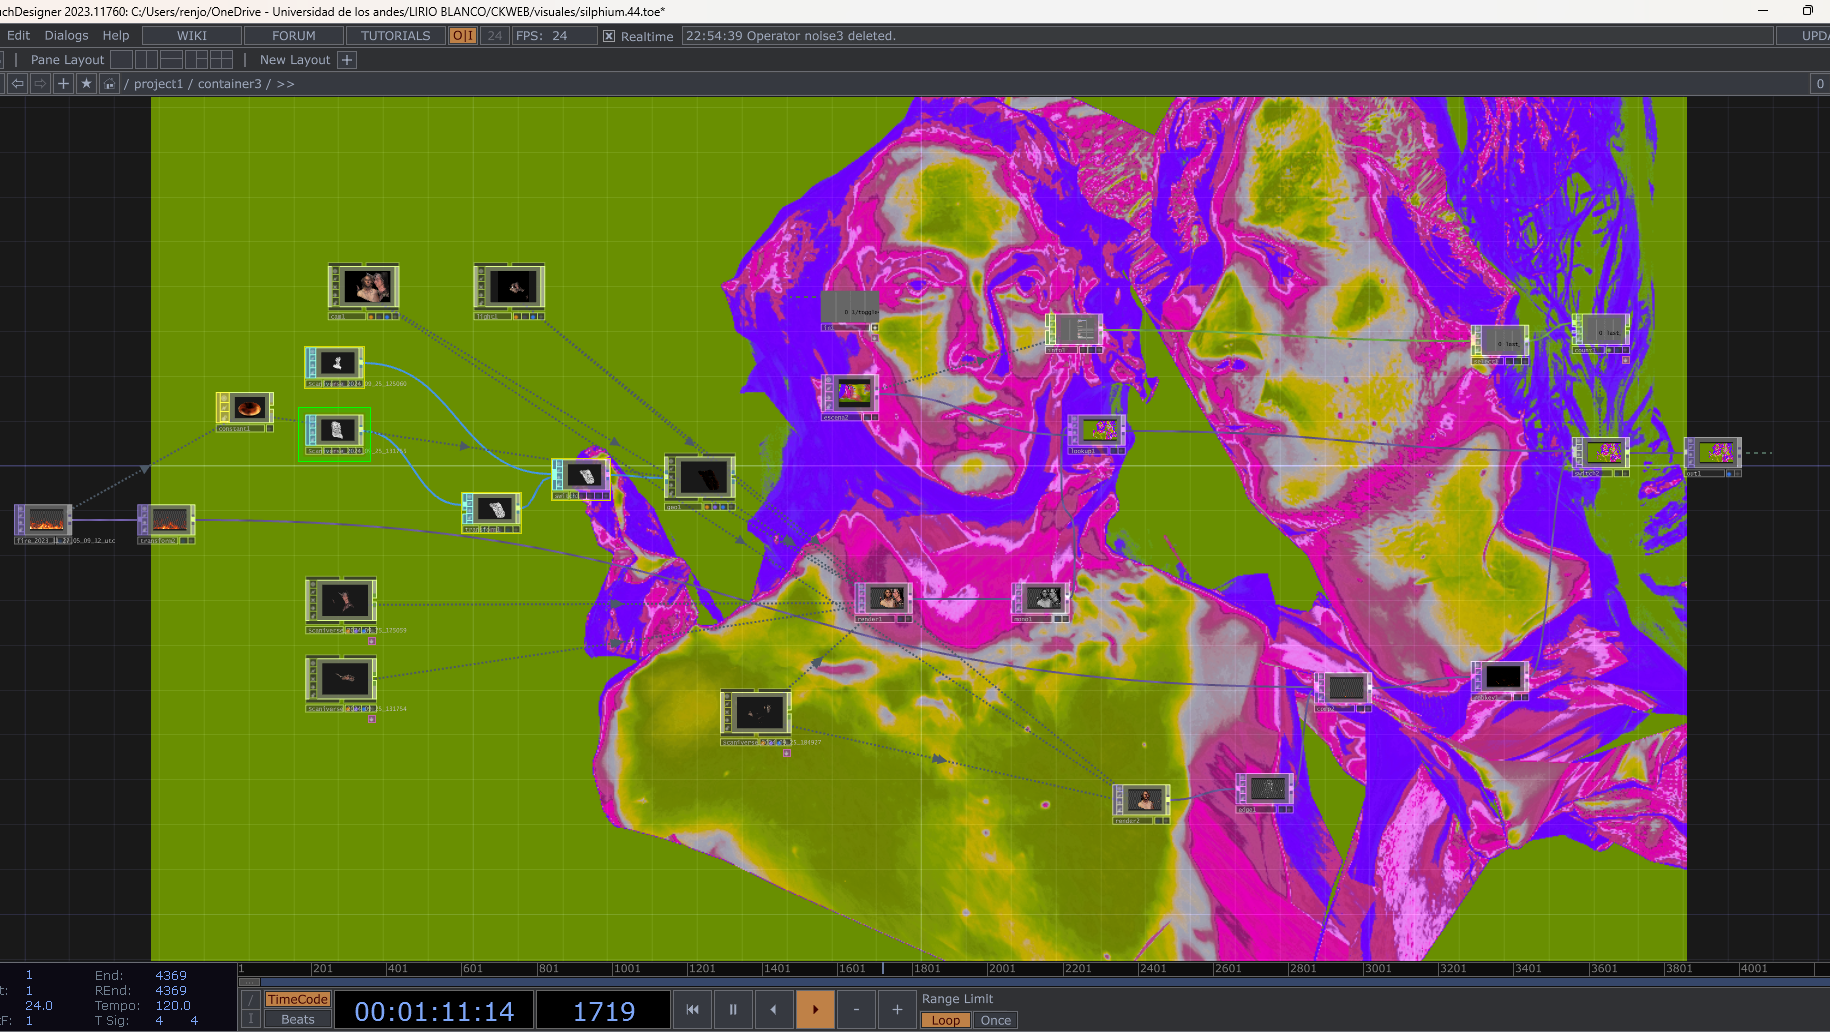Switch timeline display to Beats
Image resolution: width=1830 pixels, height=1032 pixels.
point(297,1020)
